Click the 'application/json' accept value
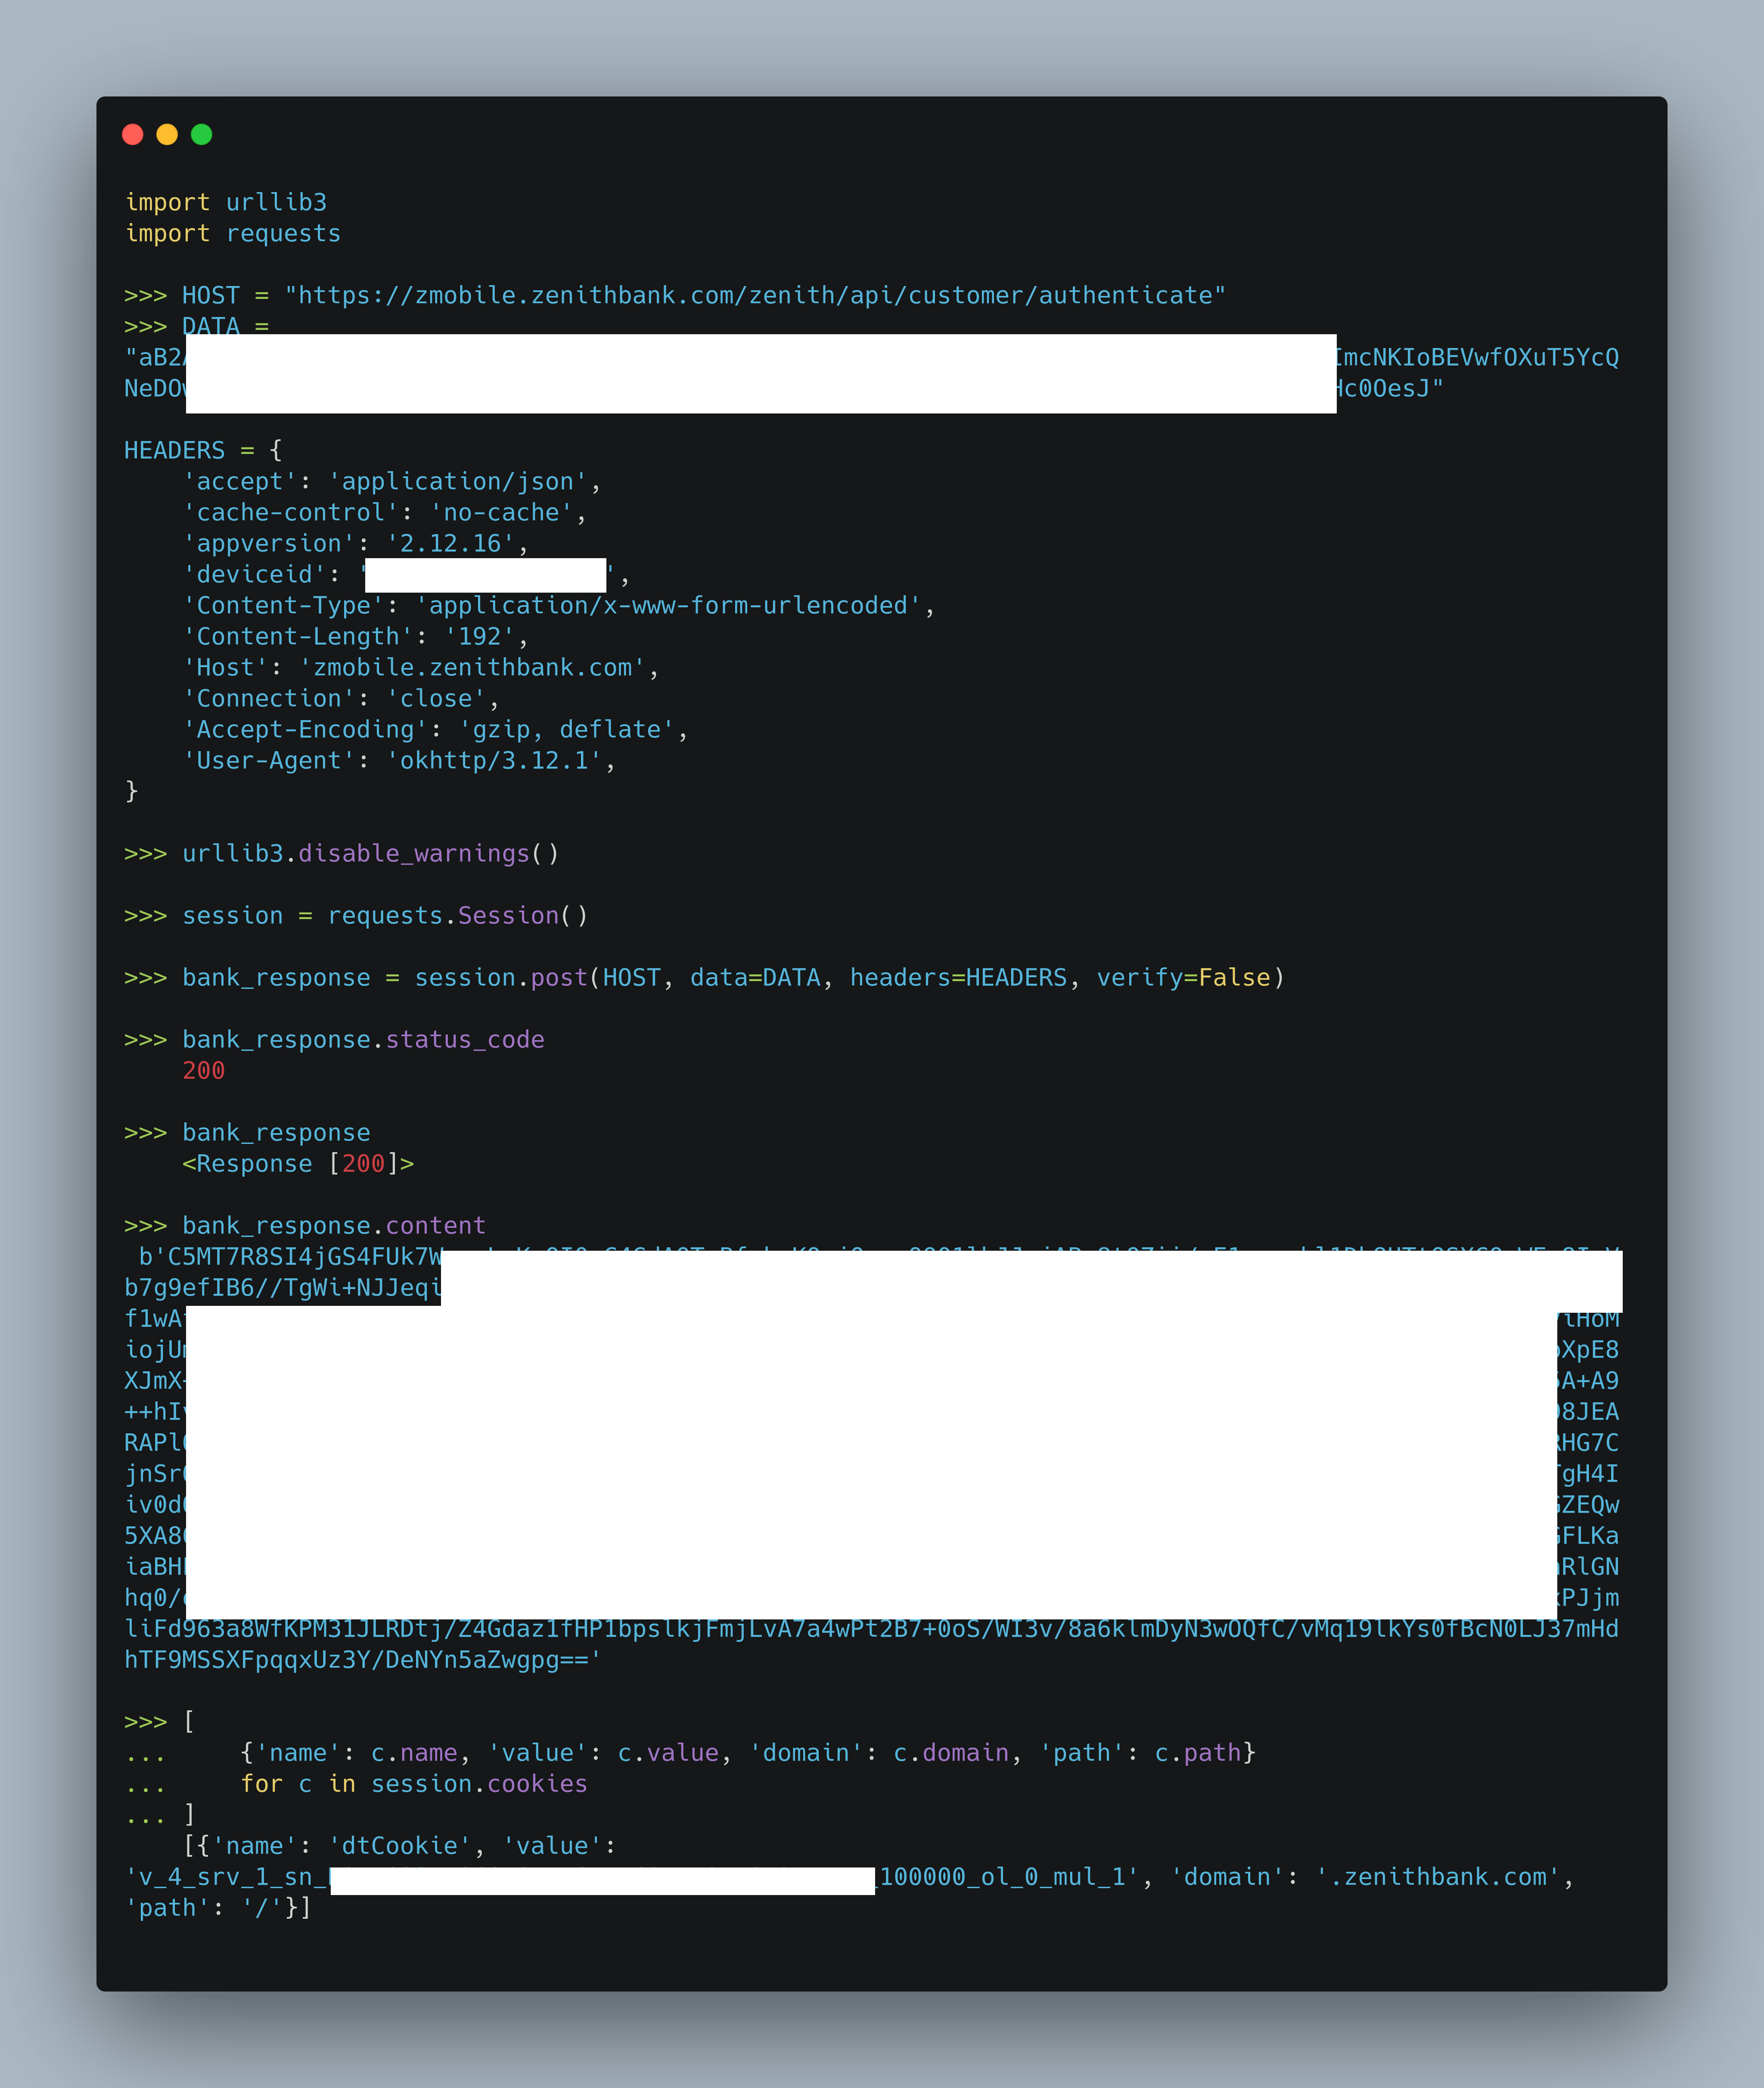This screenshot has height=2088, width=1764. pyautogui.click(x=457, y=481)
